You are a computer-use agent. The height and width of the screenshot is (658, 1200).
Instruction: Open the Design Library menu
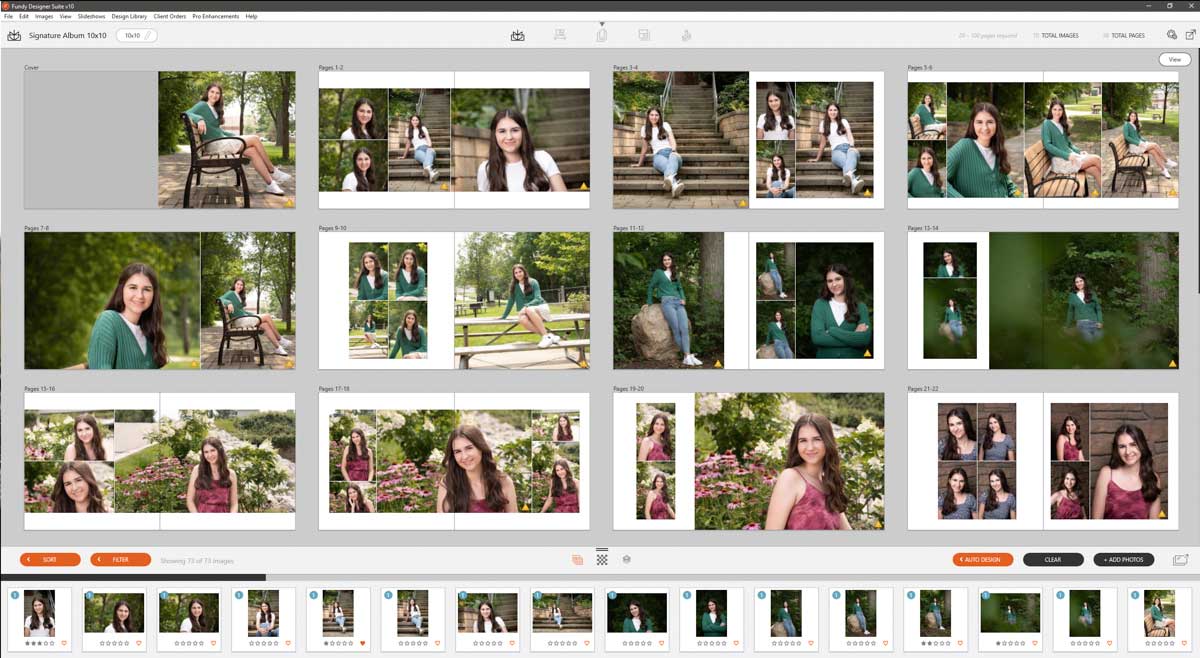click(129, 17)
